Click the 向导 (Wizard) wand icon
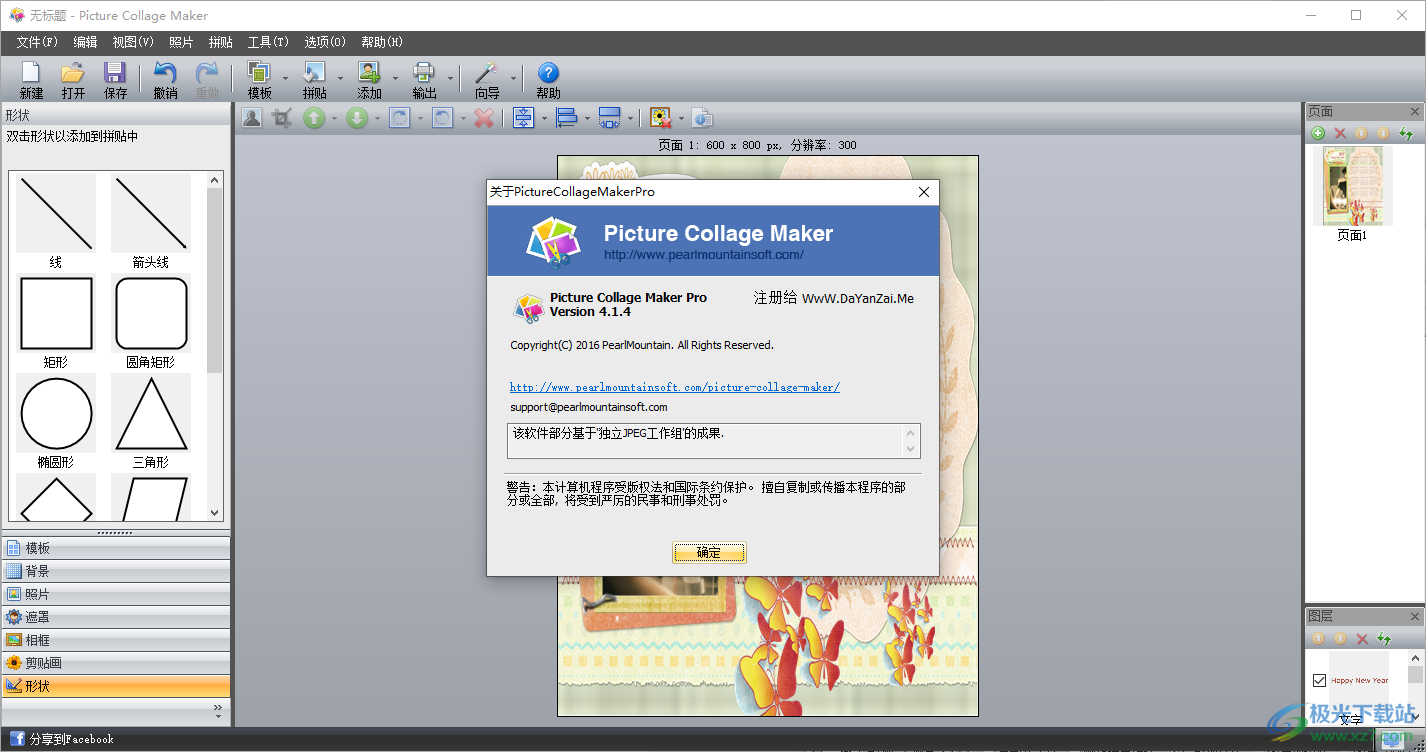Viewport: 1426px width, 752px height. pos(486,73)
